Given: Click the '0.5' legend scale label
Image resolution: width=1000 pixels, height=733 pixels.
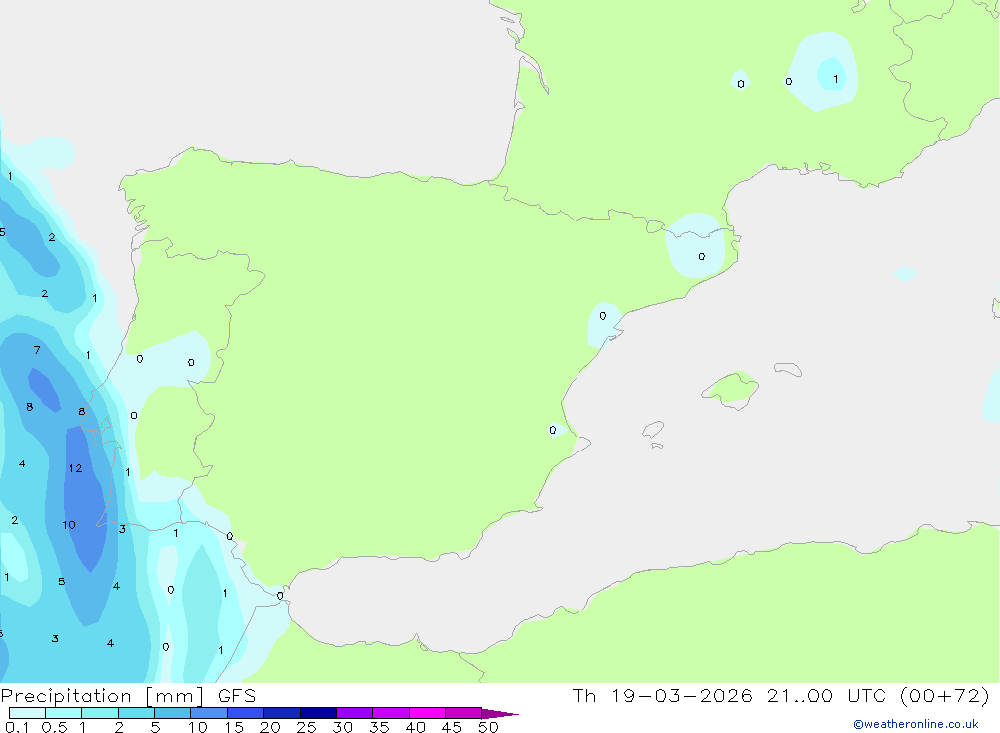Looking at the screenshot, I should (54, 727).
